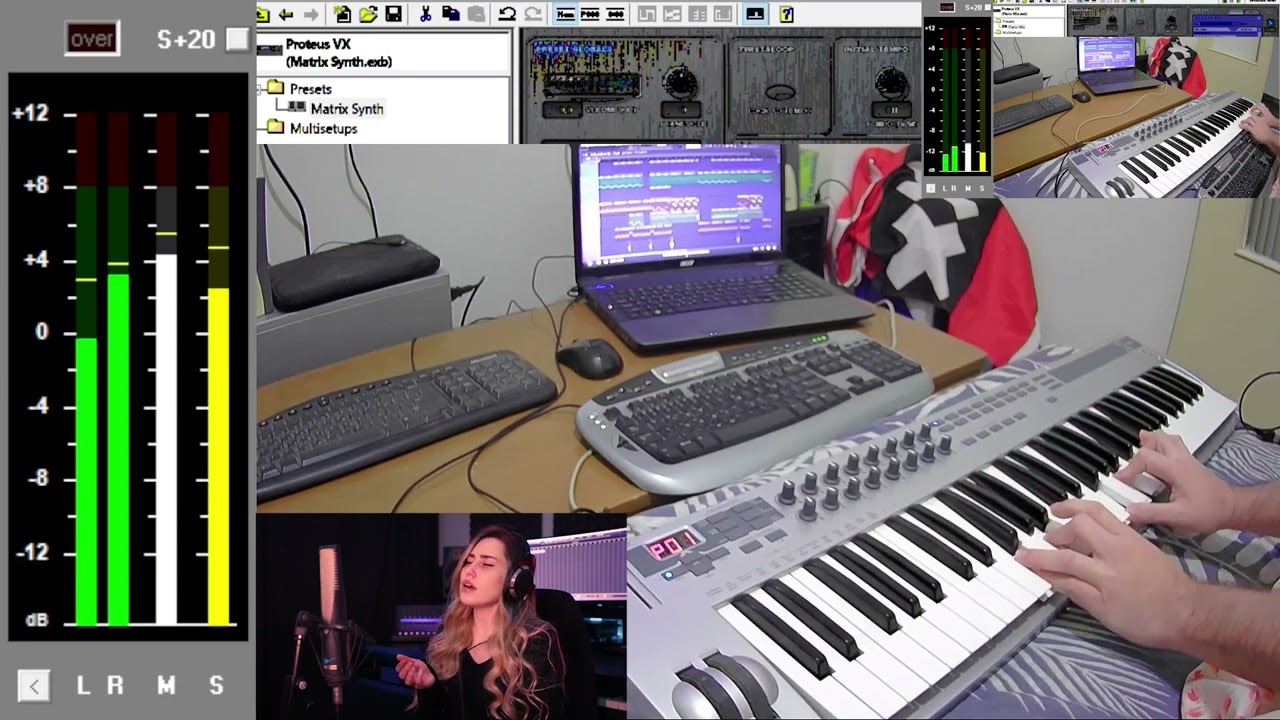The height and width of the screenshot is (720, 1280).
Task: Select the first view-mode toolbar button
Action: pyautogui.click(x=565, y=14)
